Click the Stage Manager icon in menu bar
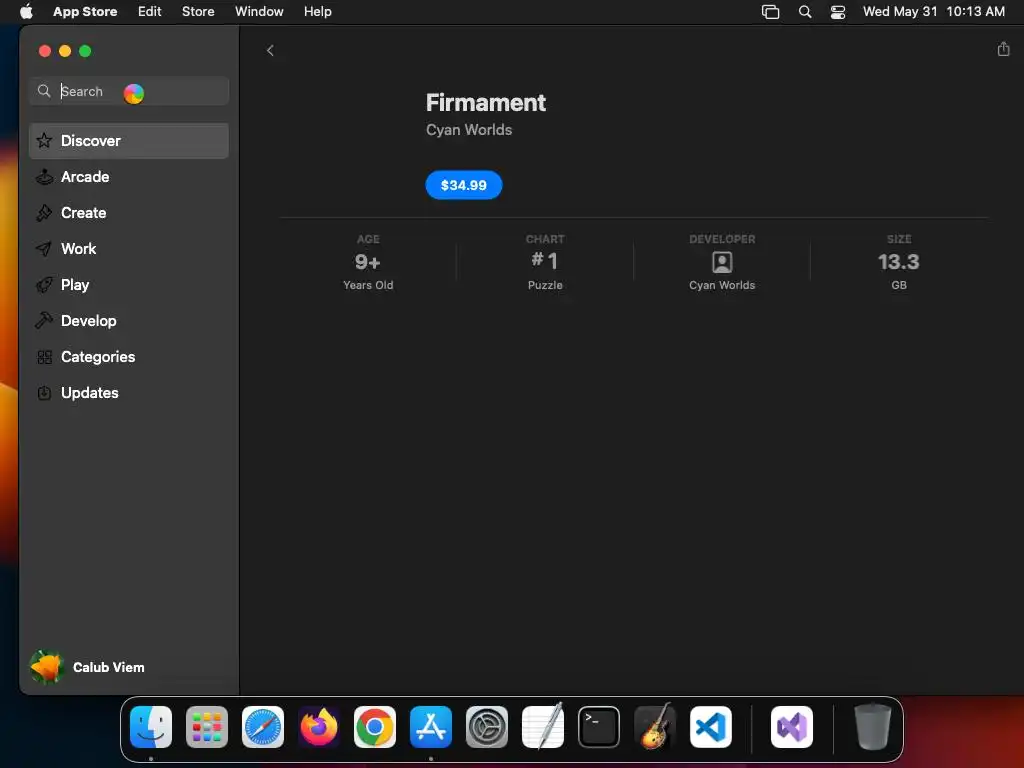 point(771,12)
